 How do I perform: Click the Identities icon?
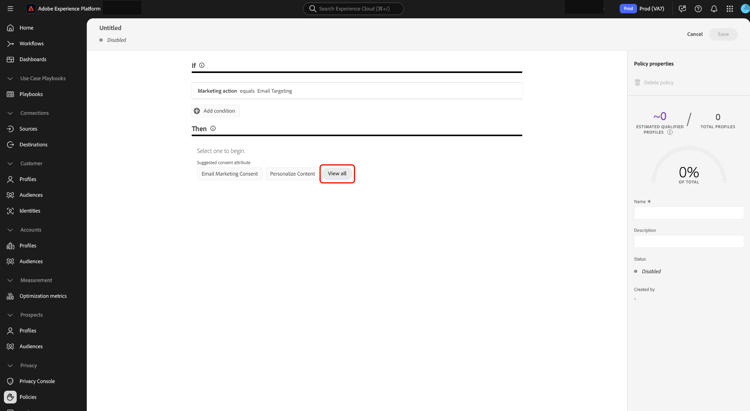tap(10, 211)
